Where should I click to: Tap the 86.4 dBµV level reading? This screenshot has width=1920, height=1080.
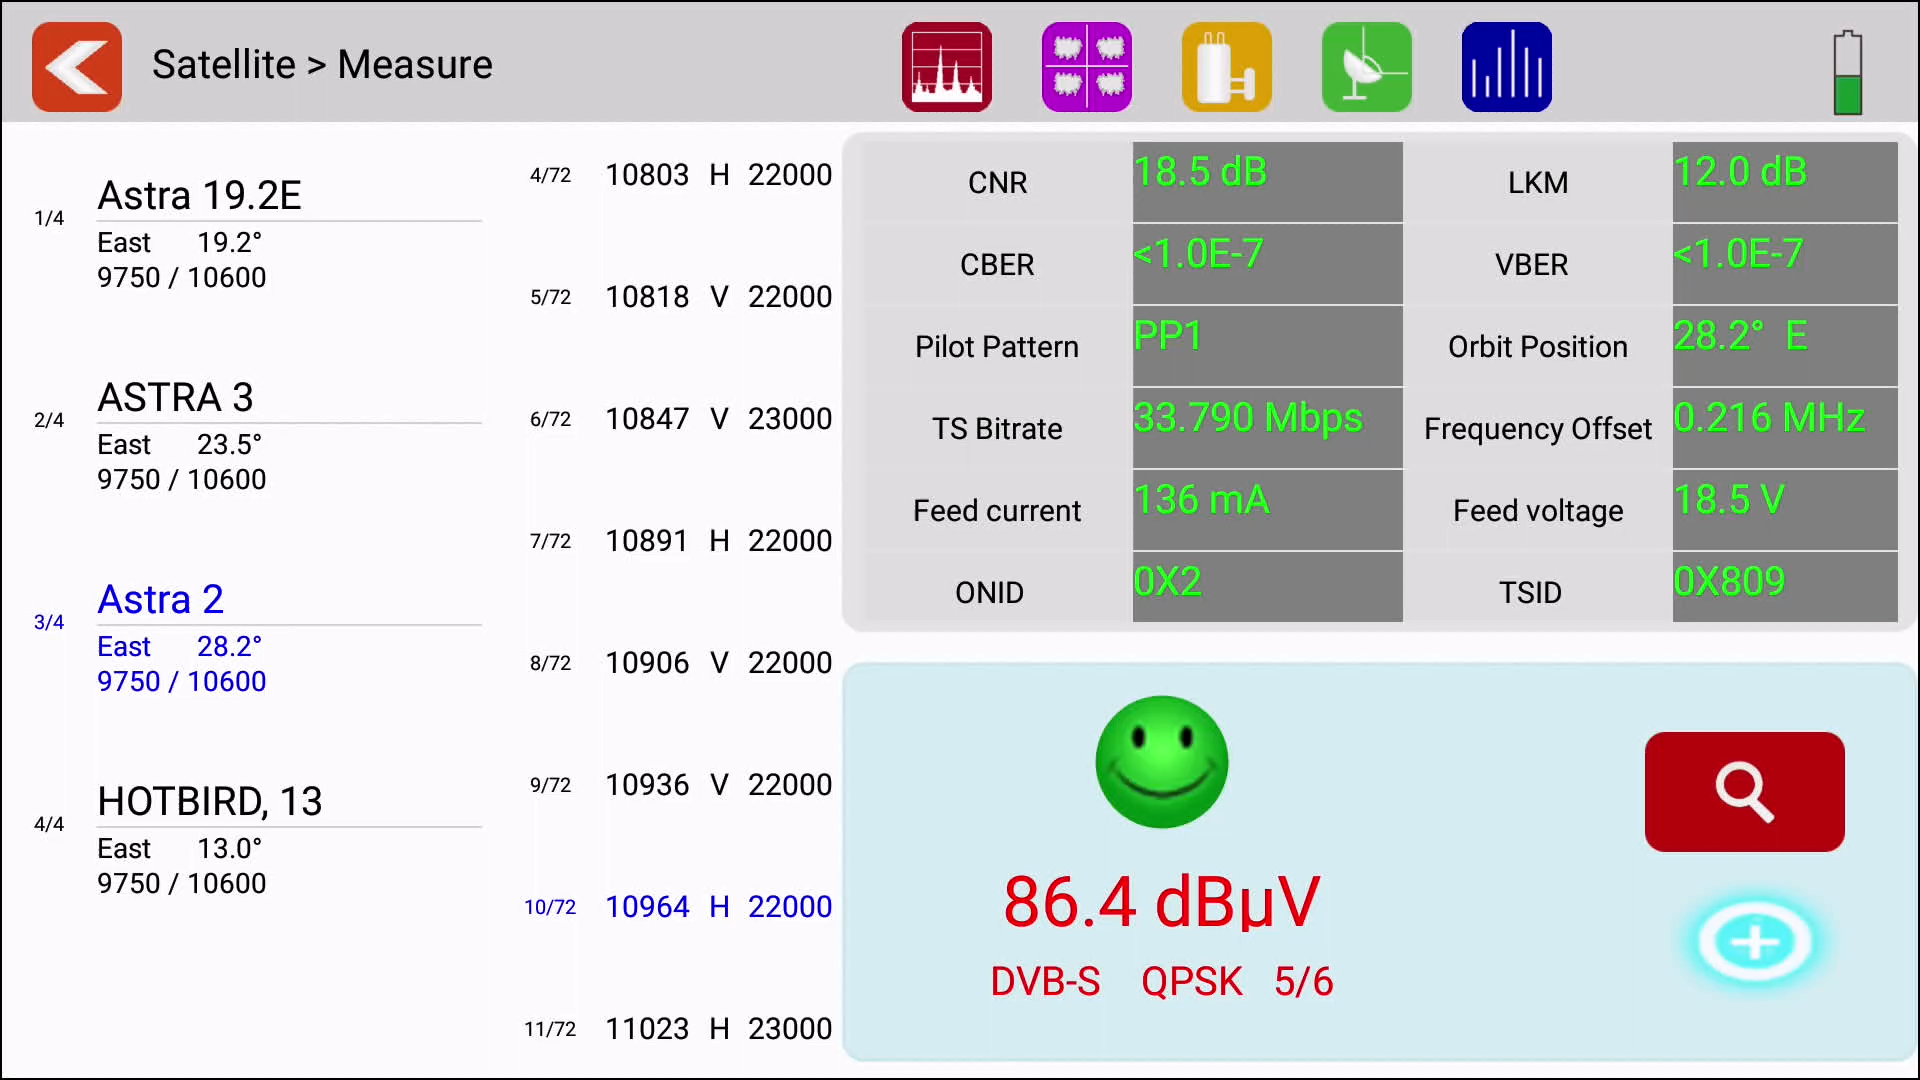1161,902
